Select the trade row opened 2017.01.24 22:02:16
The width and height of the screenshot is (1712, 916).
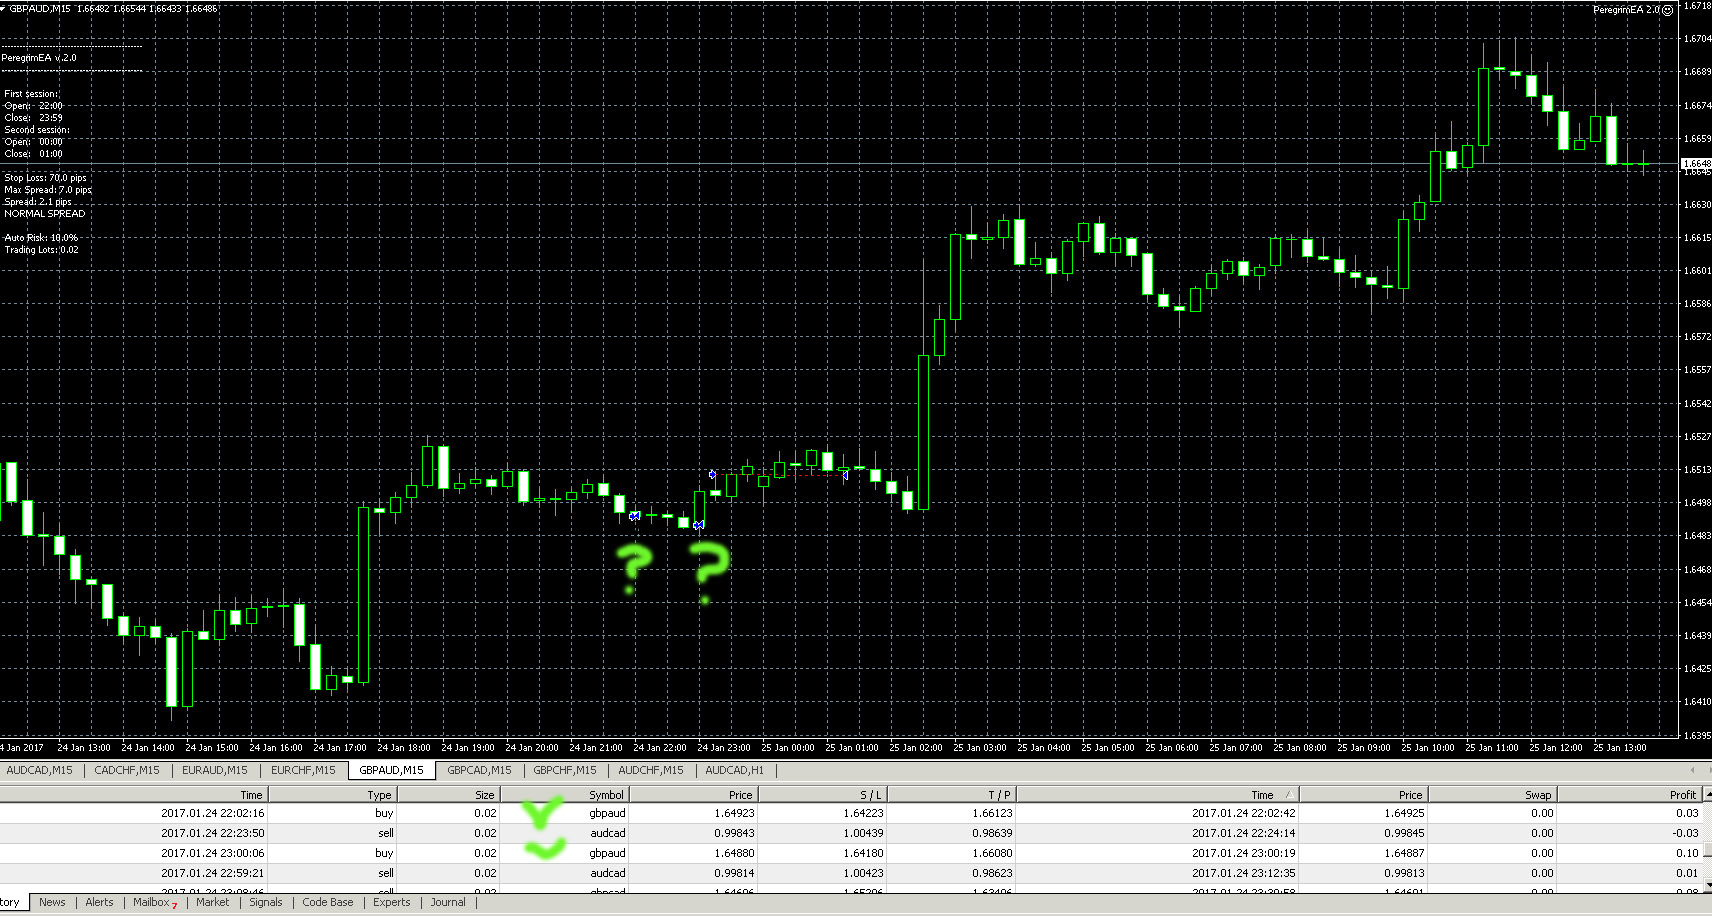point(850,813)
